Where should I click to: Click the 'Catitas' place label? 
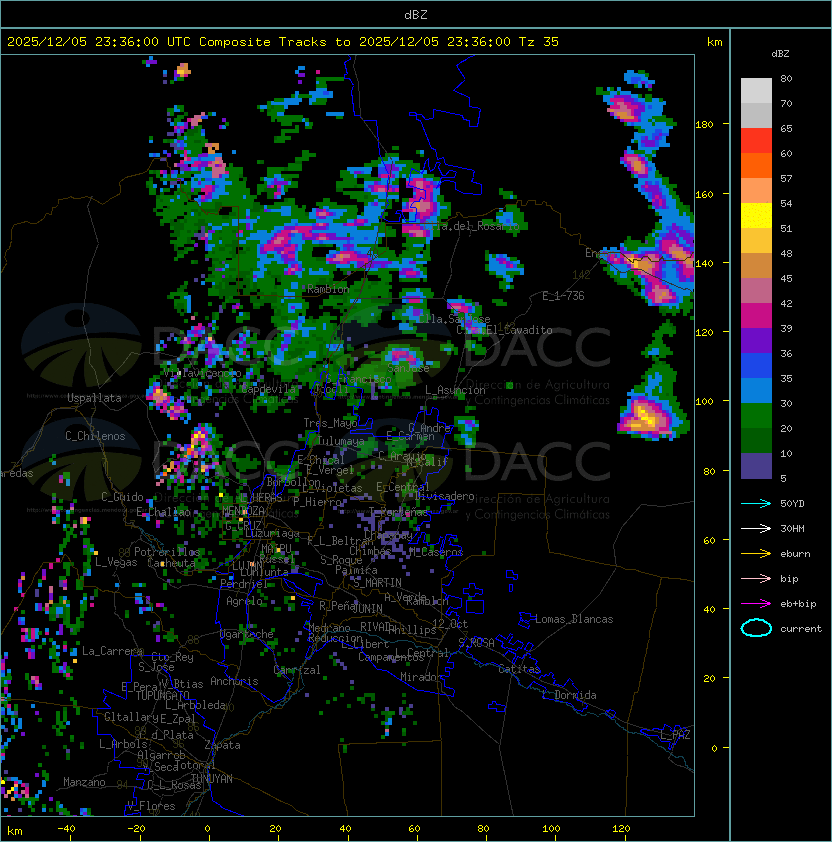pos(519,669)
